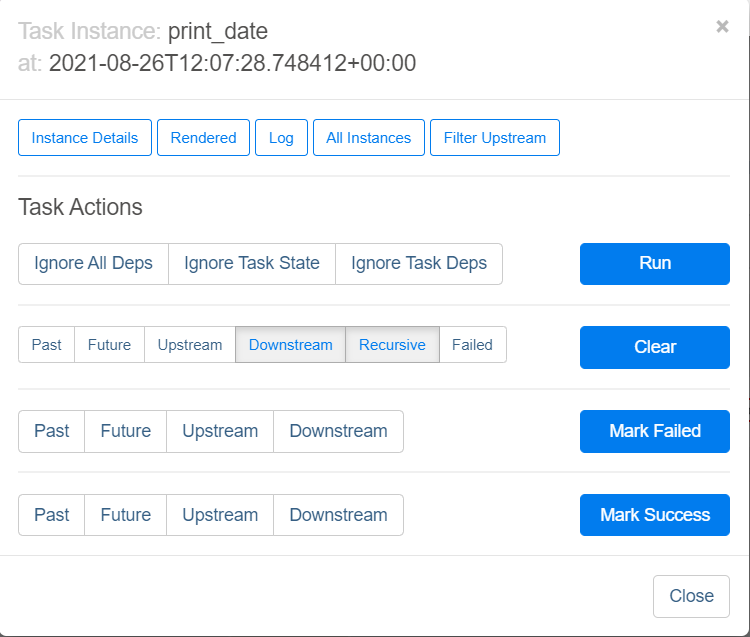Viewport: 750px width, 637px height.
Task: Toggle Past in the Clear row
Action: pyautogui.click(x=46, y=344)
